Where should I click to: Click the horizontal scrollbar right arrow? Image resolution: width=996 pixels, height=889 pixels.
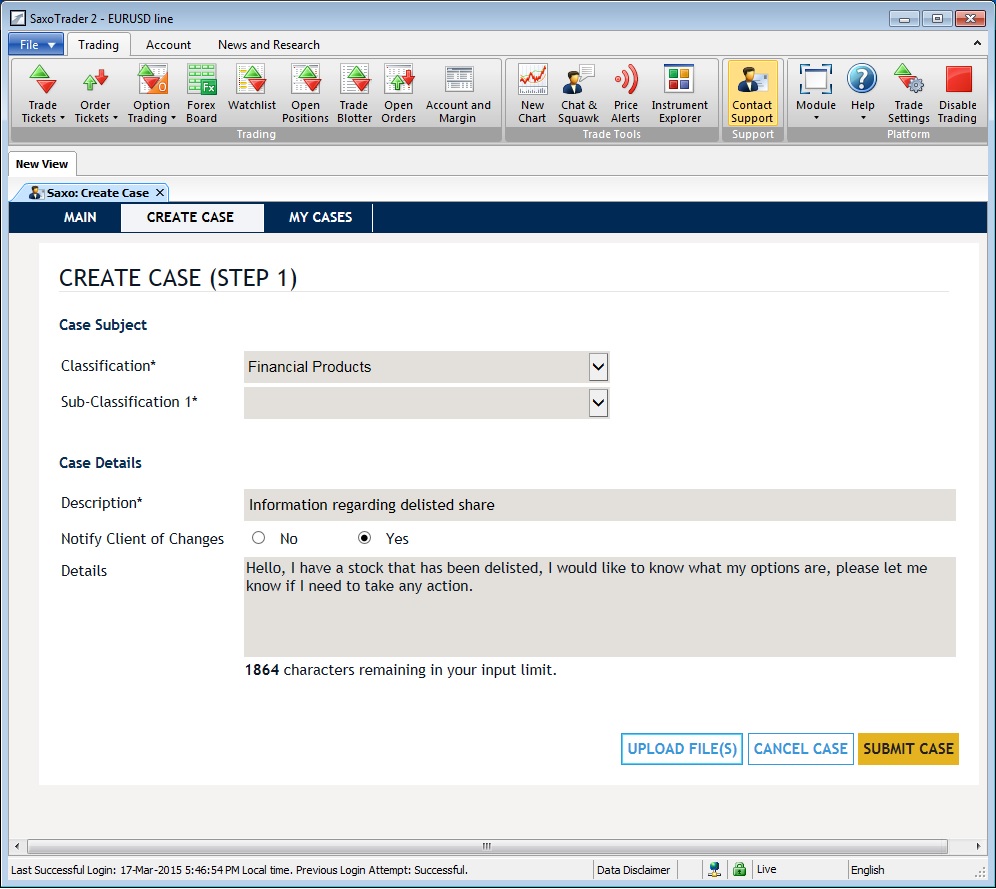[x=978, y=846]
